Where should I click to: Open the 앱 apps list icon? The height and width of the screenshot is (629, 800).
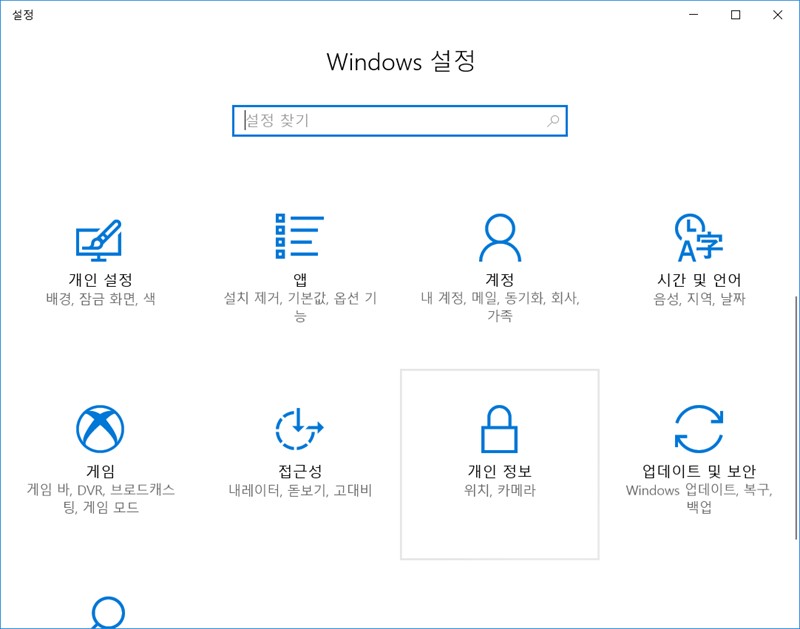(x=299, y=236)
